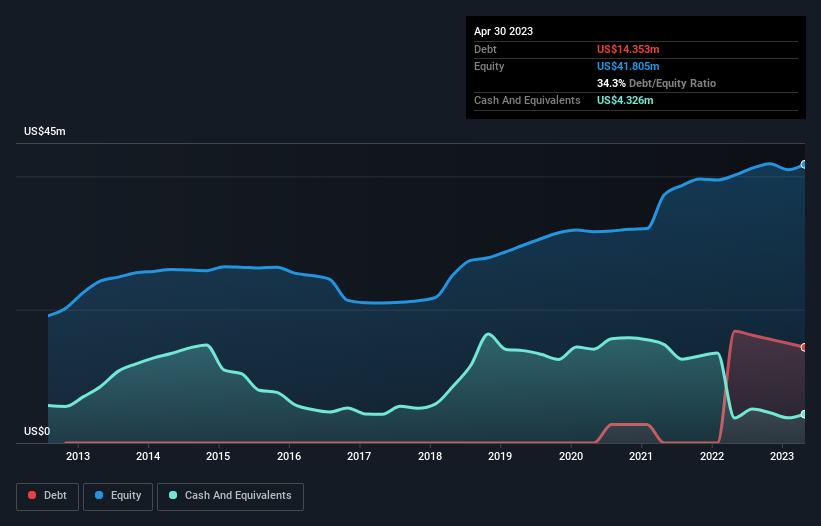Click the 2014 x-axis label
This screenshot has width=821, height=526.
pos(148,456)
